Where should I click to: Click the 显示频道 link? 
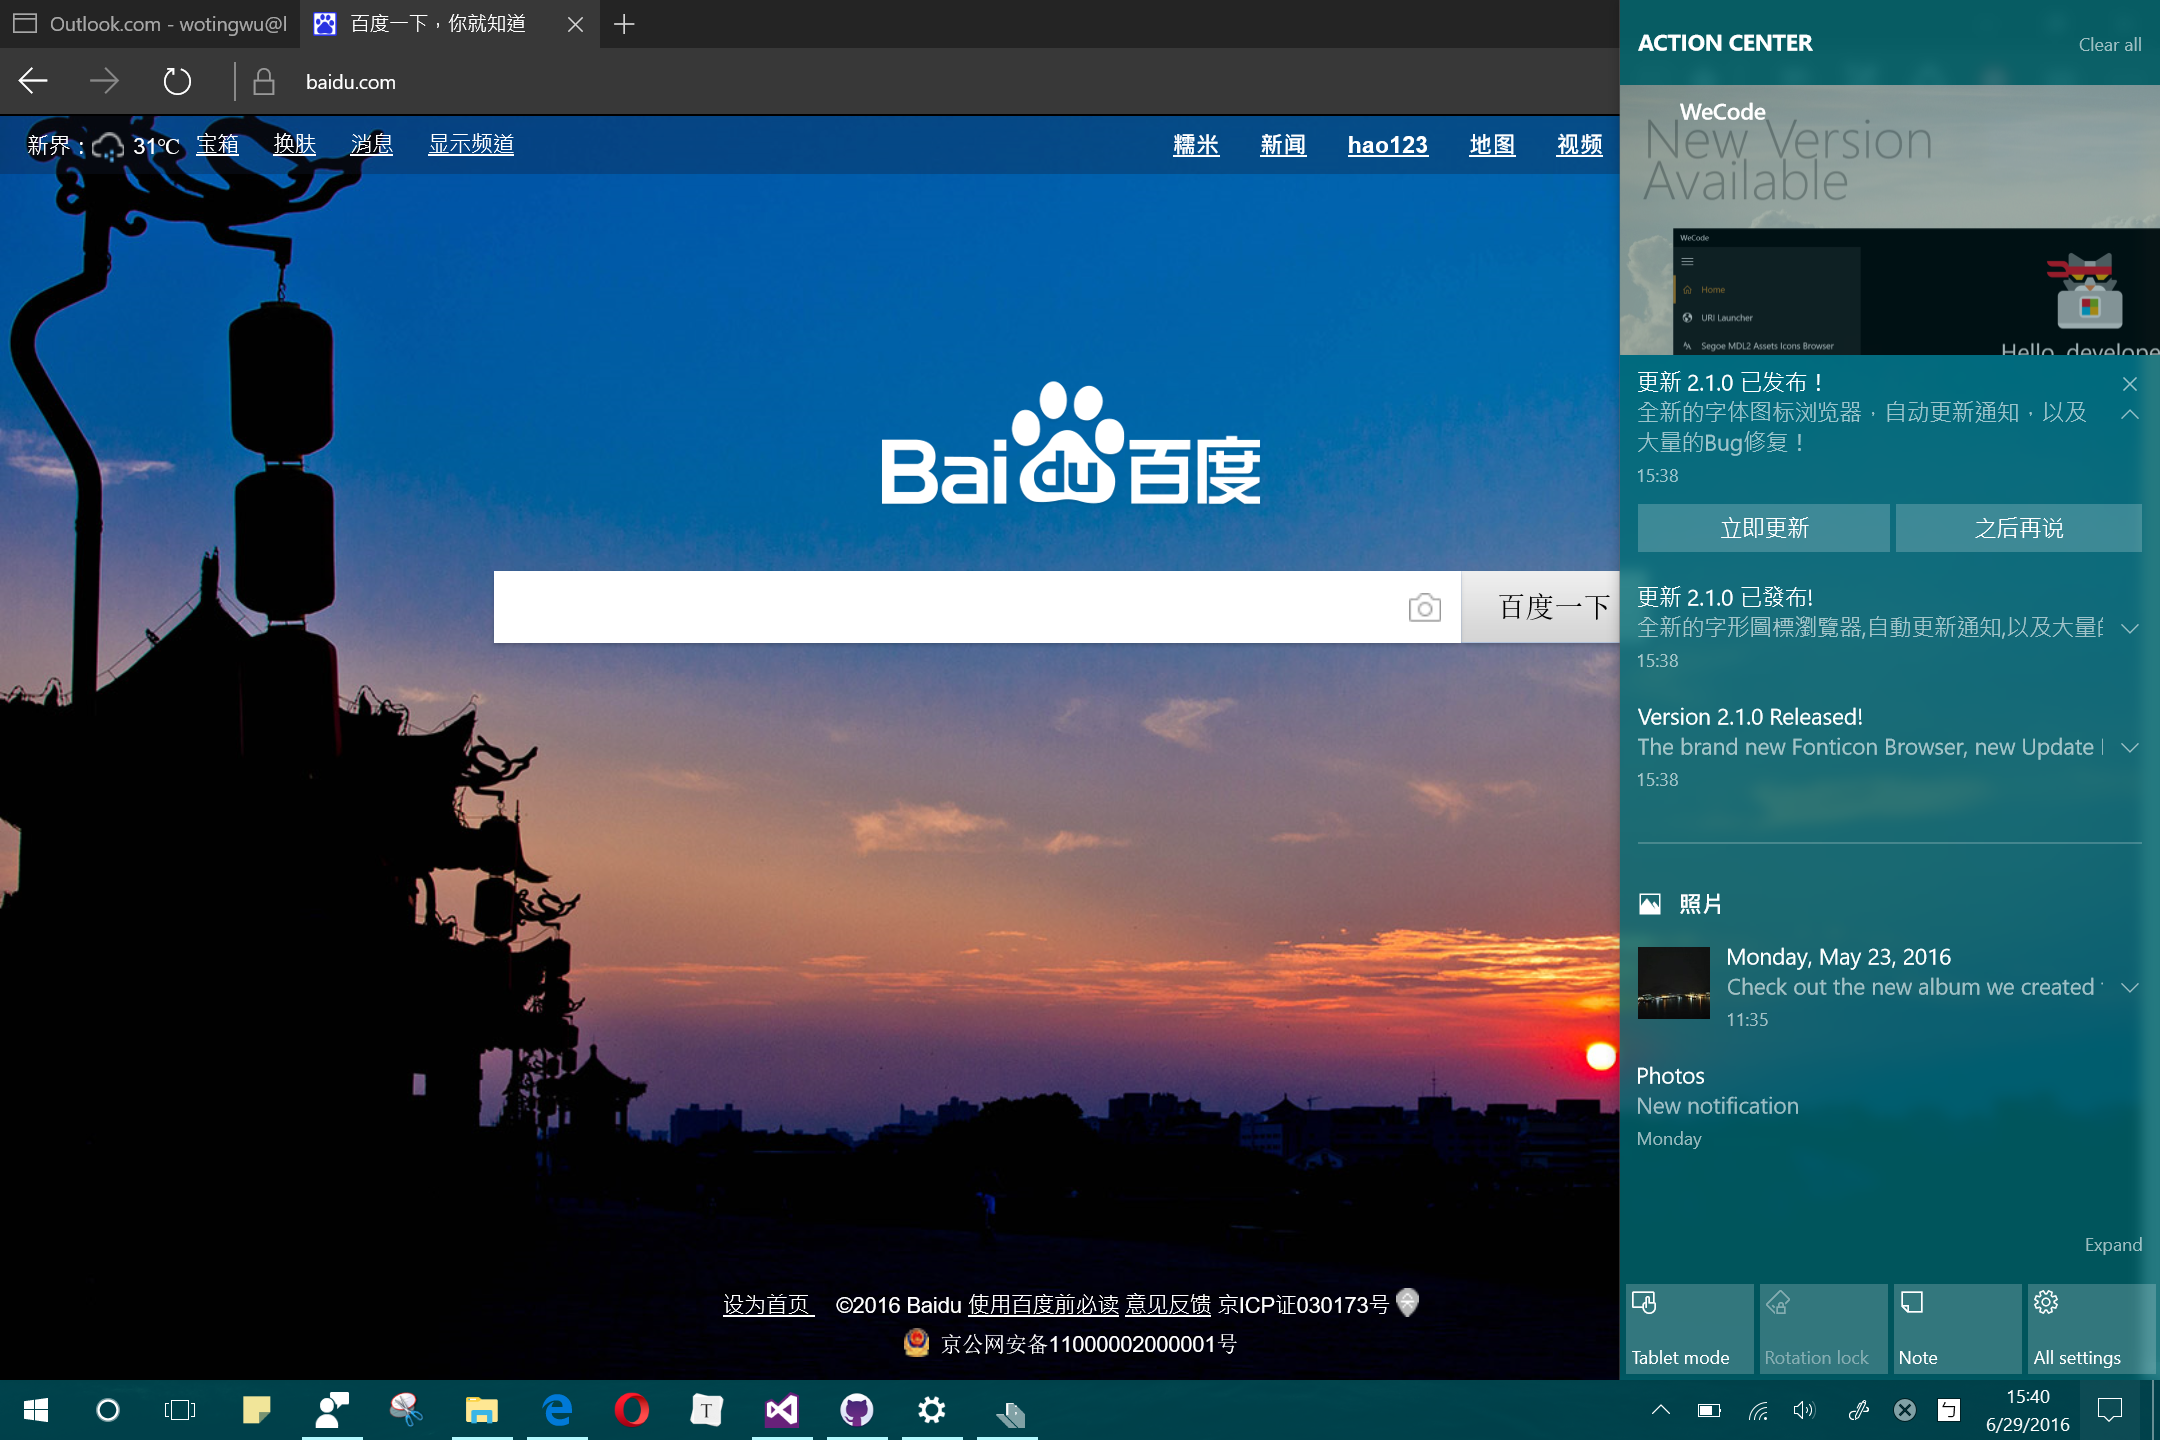(471, 145)
